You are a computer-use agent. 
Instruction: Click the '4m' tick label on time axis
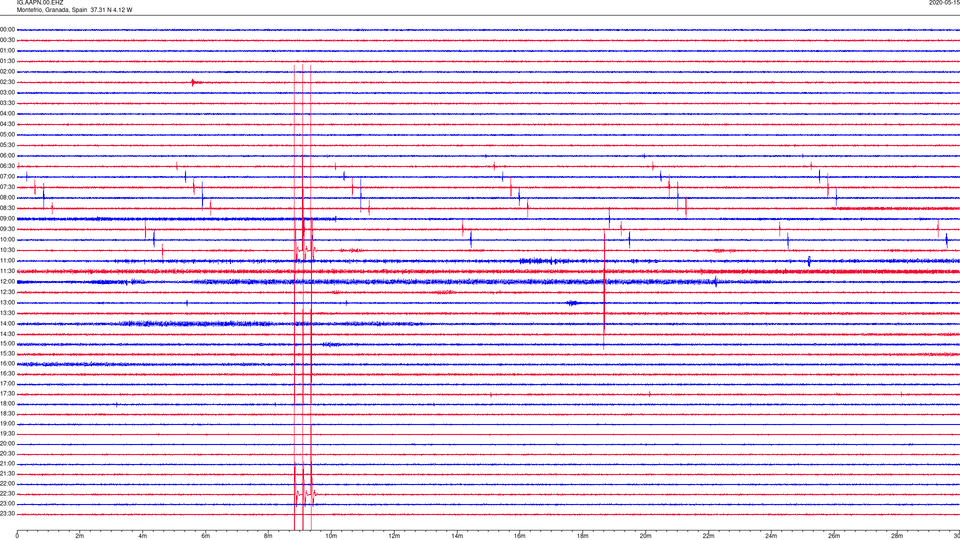143,536
